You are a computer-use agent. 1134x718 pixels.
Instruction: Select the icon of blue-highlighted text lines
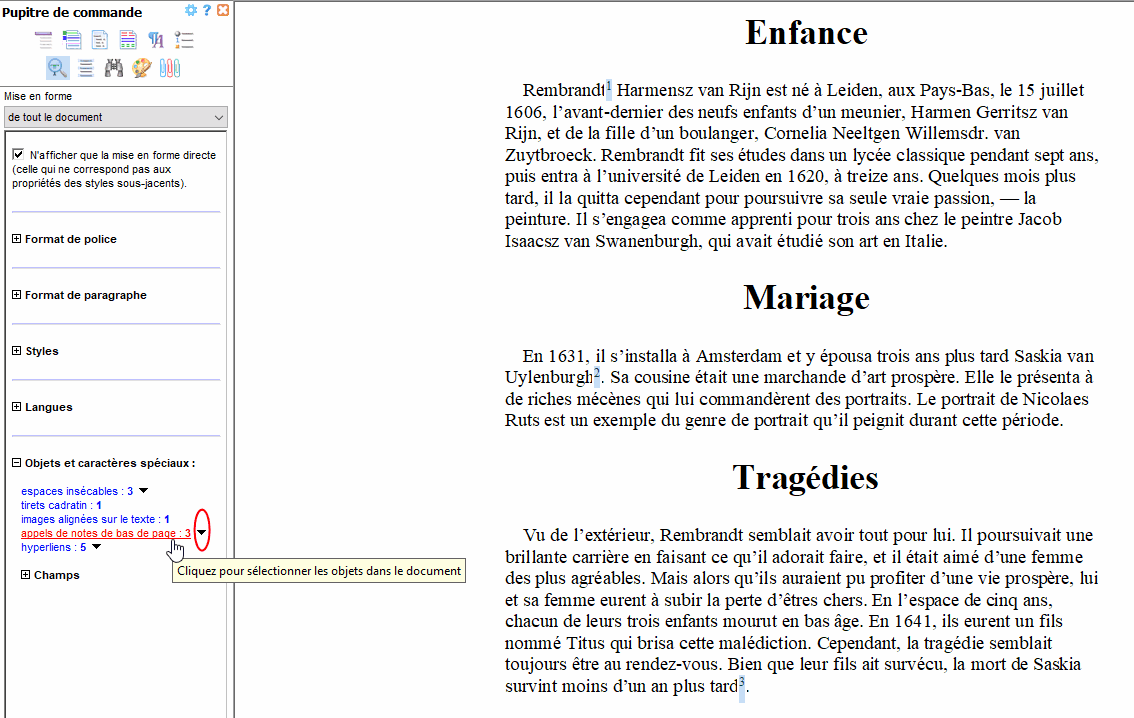[x=86, y=68]
